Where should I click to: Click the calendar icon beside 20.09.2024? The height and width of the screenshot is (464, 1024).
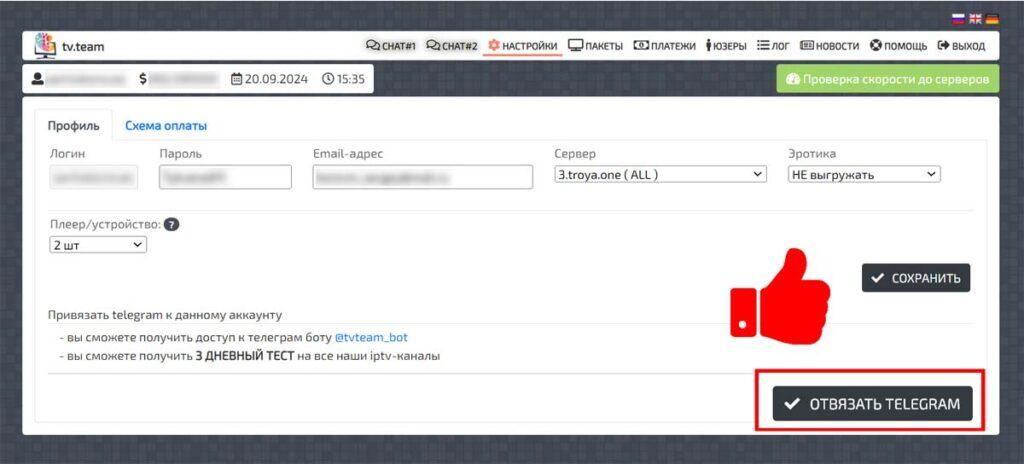236,79
